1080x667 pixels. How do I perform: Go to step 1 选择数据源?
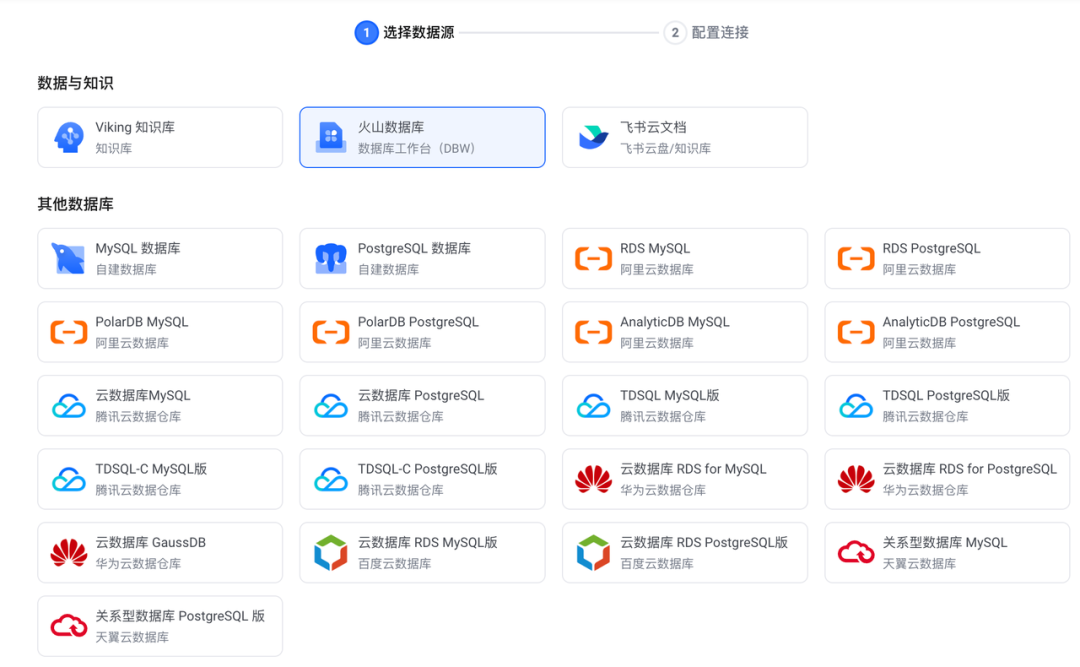coord(404,32)
